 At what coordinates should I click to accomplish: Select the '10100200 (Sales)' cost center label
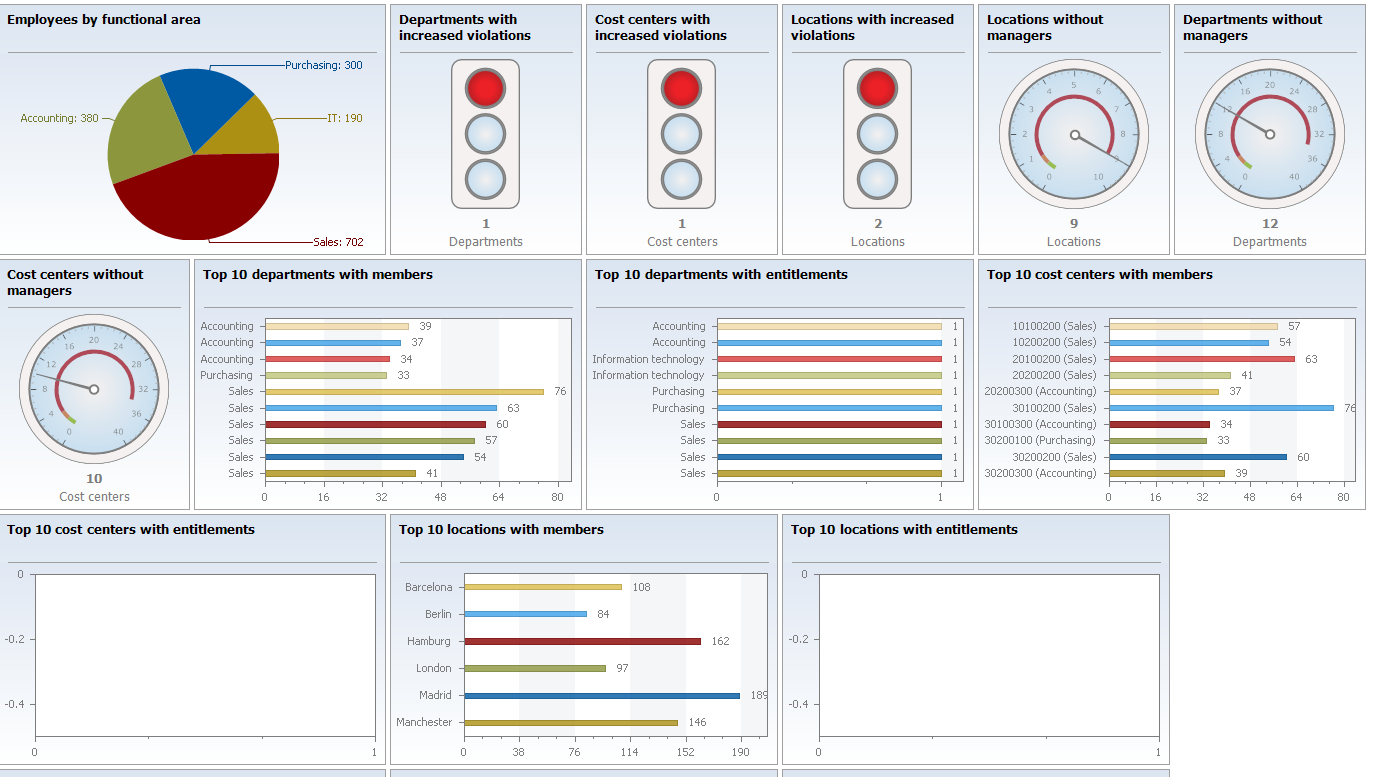pos(1054,326)
